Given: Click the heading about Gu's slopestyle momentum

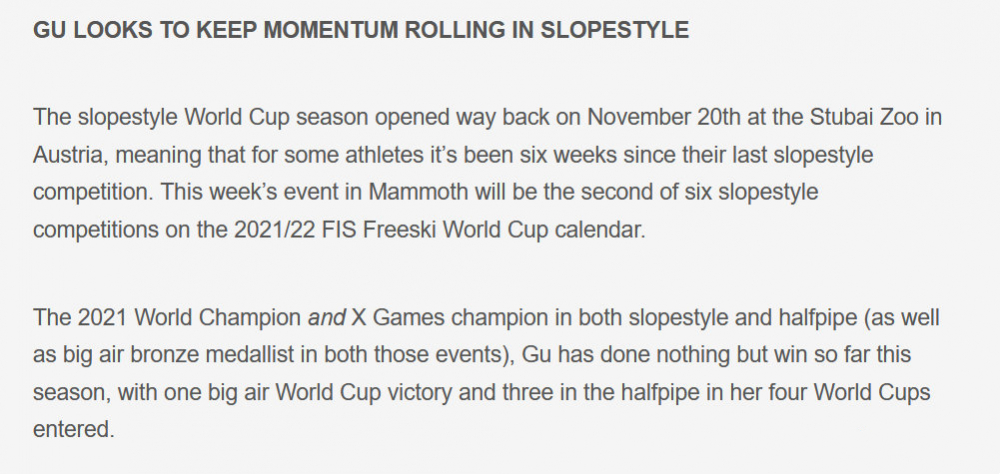Looking at the screenshot, I should click(360, 30).
